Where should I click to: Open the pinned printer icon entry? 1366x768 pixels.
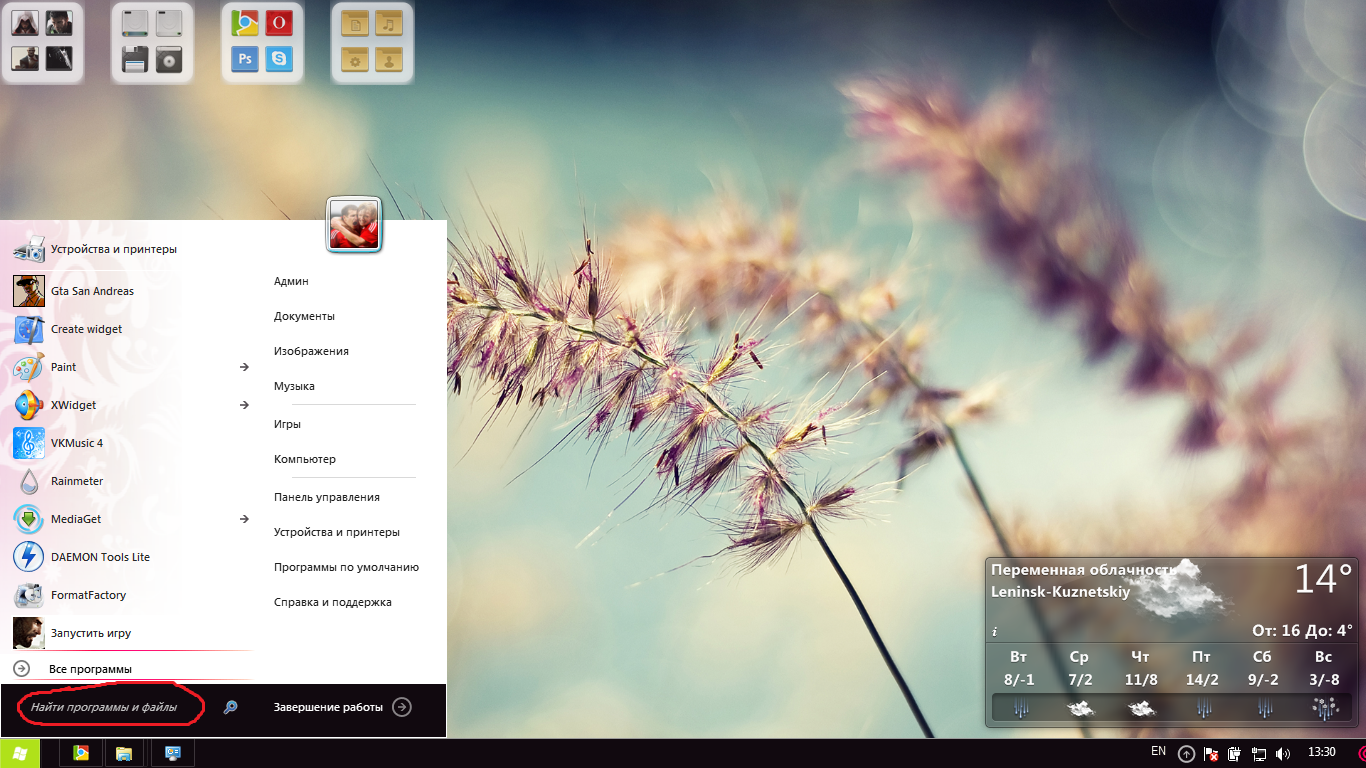130,249
